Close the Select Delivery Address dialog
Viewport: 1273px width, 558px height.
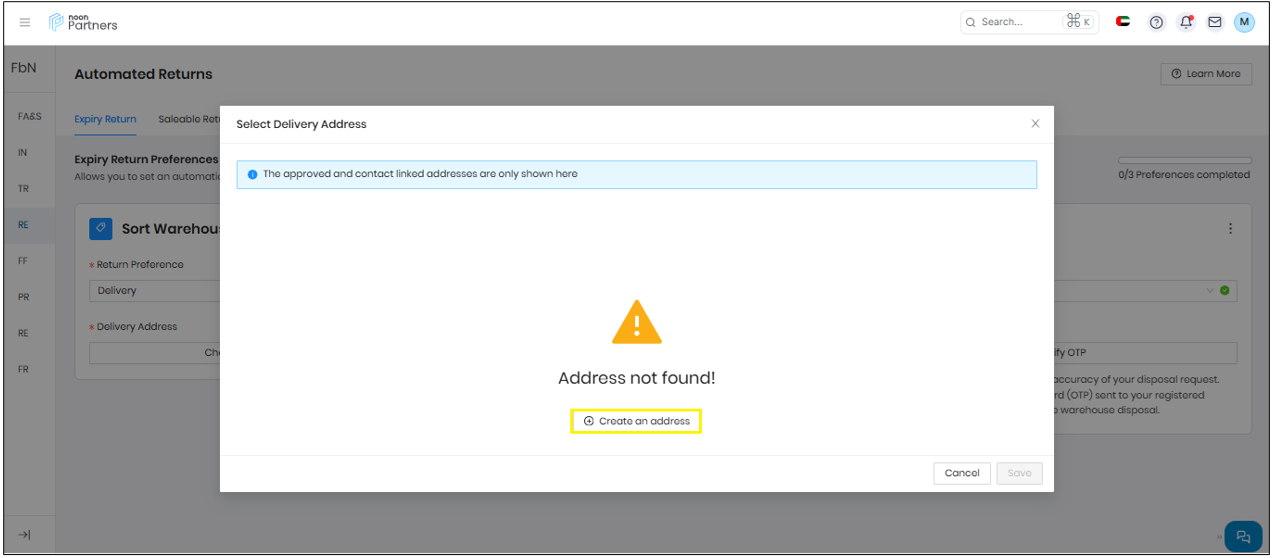(x=1035, y=124)
